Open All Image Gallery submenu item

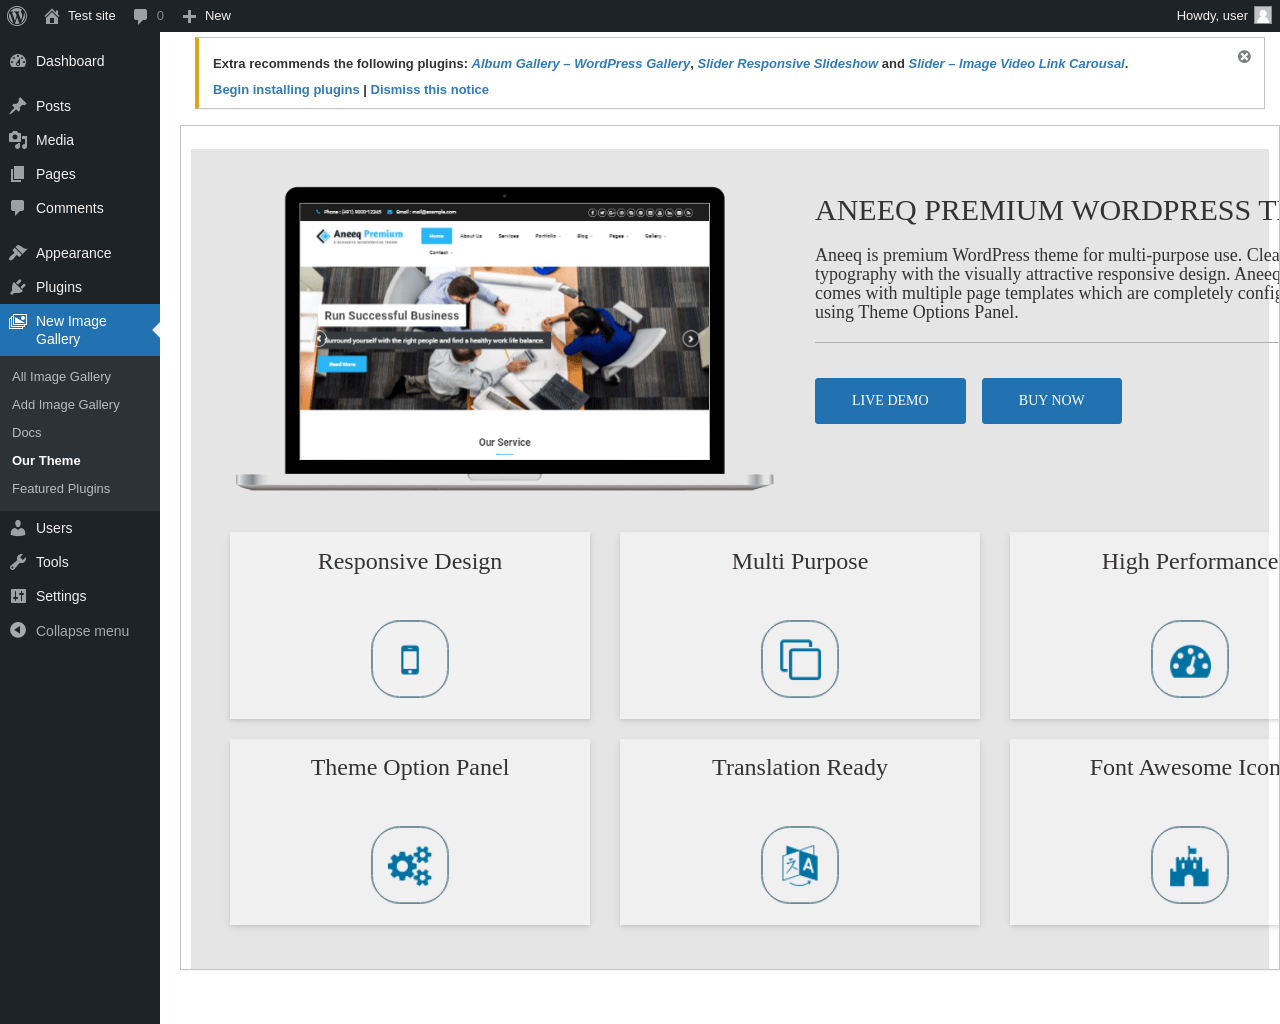[61, 377]
